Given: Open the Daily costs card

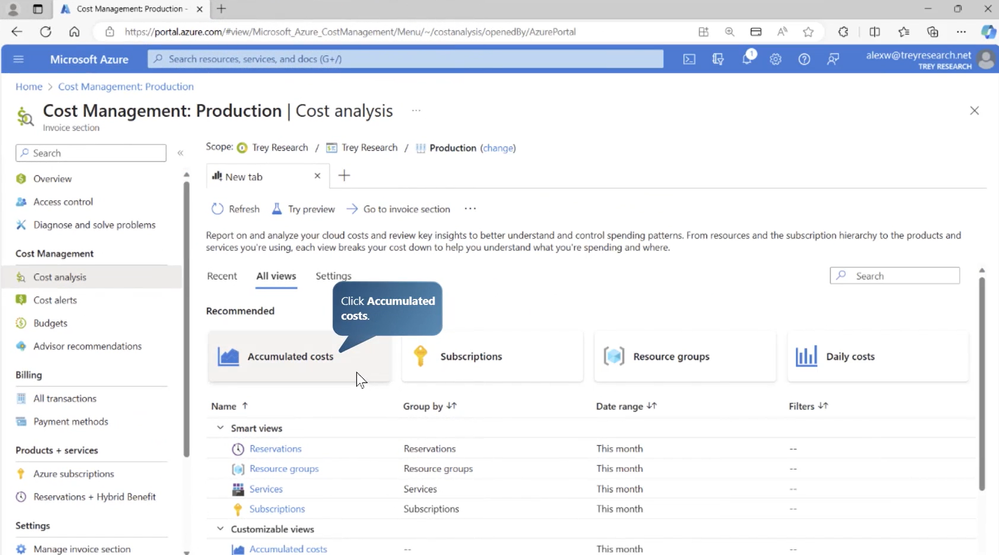Looking at the screenshot, I should pyautogui.click(x=878, y=356).
